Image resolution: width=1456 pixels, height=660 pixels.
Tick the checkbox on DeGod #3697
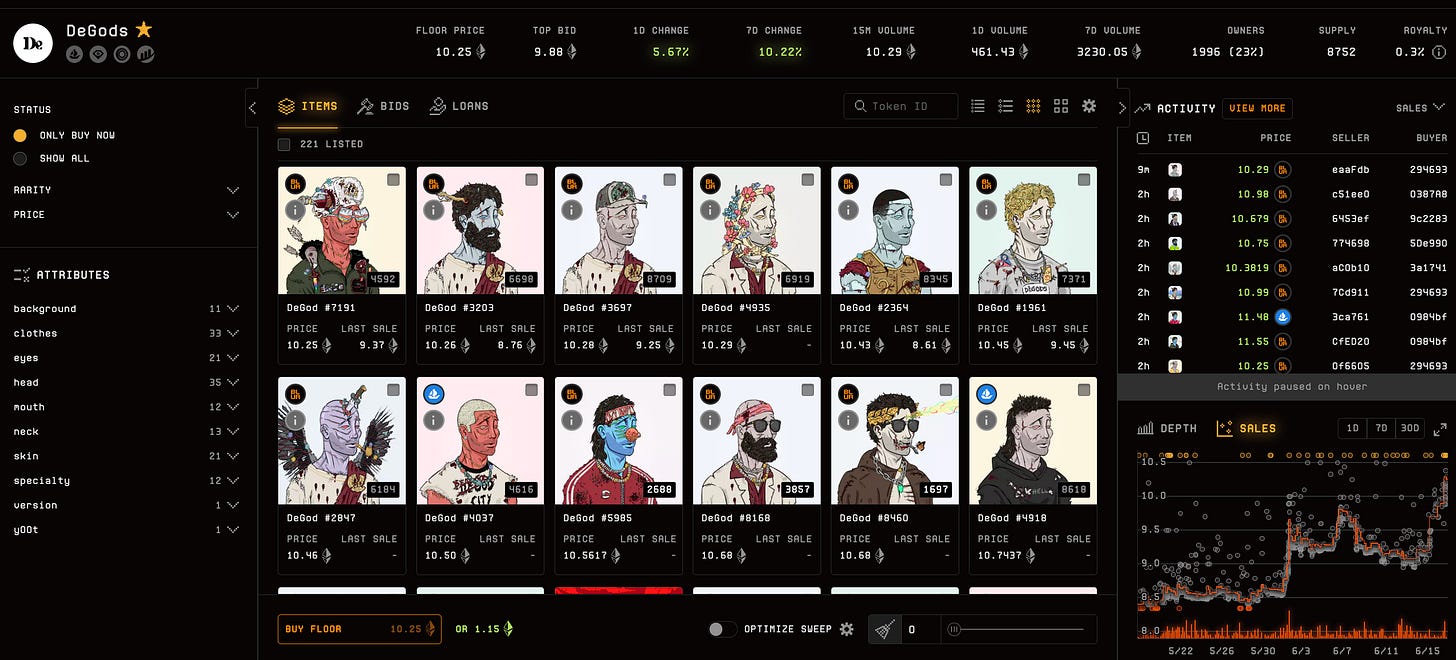pos(669,179)
